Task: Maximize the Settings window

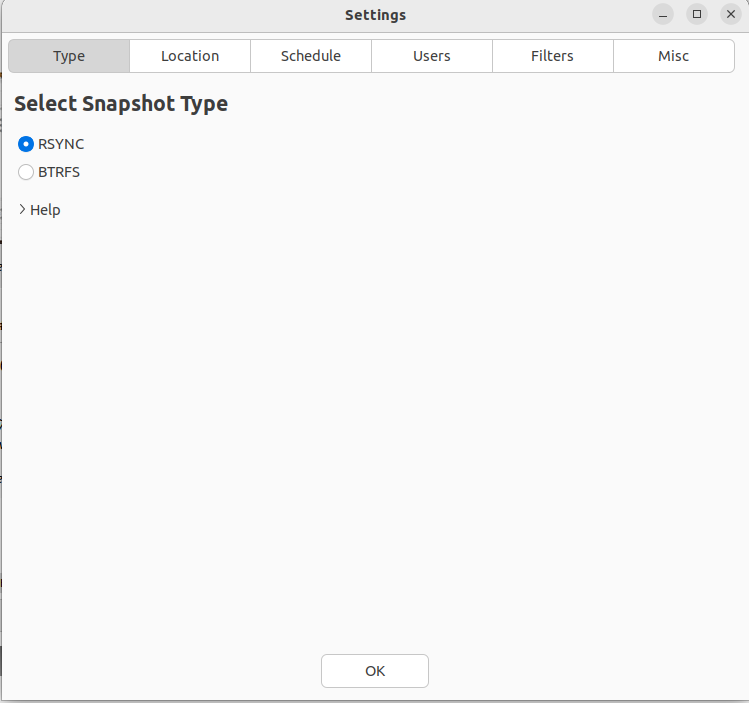Action: tap(697, 14)
